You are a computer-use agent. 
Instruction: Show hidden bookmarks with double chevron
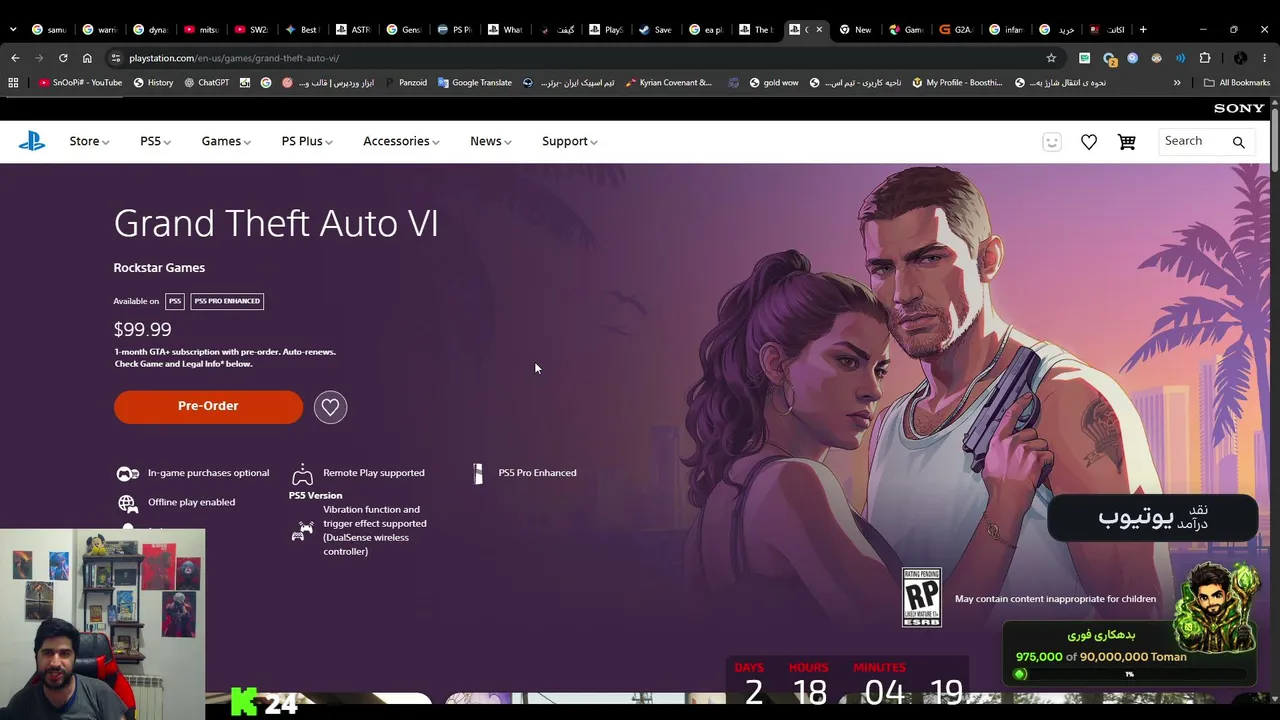pos(1177,83)
